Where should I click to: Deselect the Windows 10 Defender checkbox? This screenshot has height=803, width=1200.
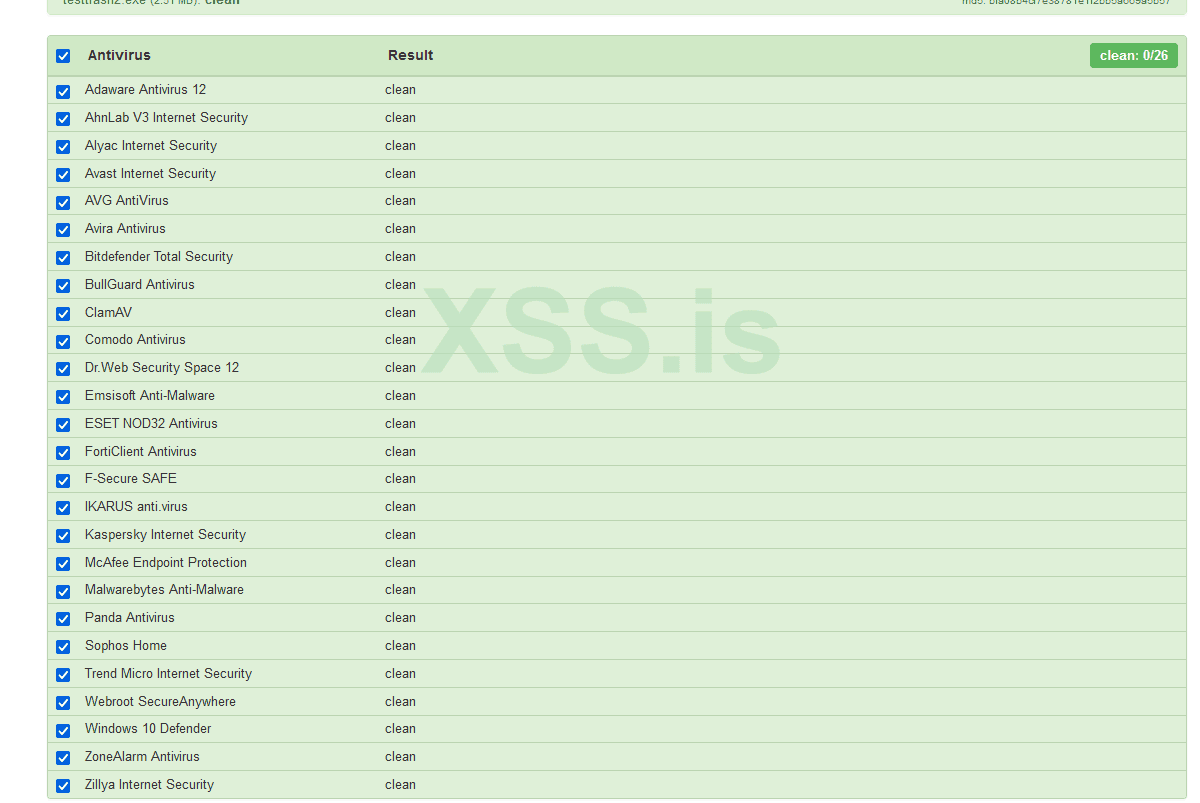[x=63, y=730]
